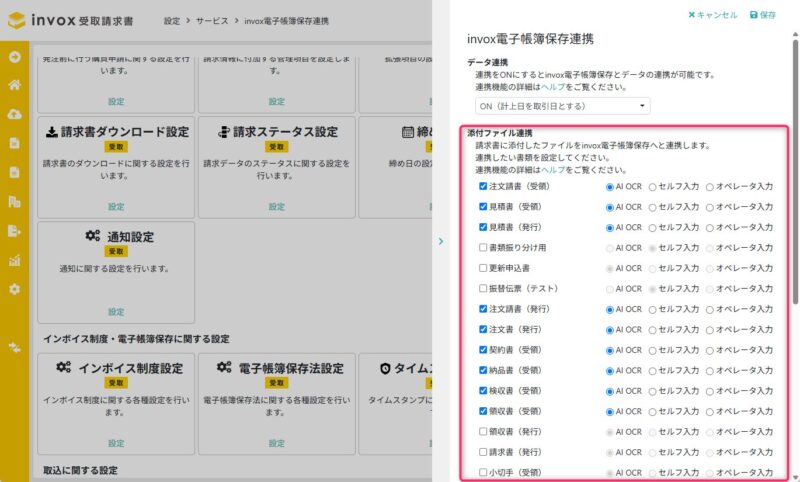Select セルフ入力 for 領収書（受領）

click(x=653, y=412)
